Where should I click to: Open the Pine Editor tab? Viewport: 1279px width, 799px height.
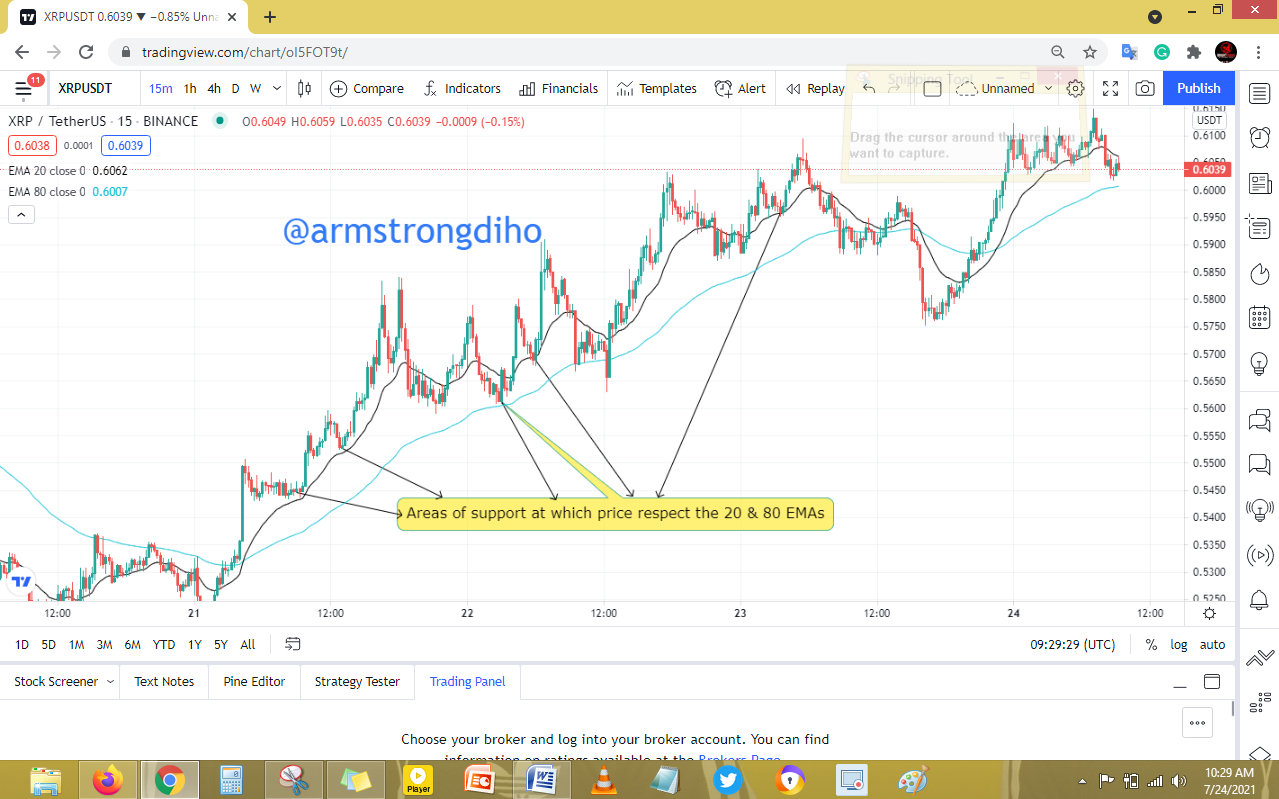(x=254, y=682)
